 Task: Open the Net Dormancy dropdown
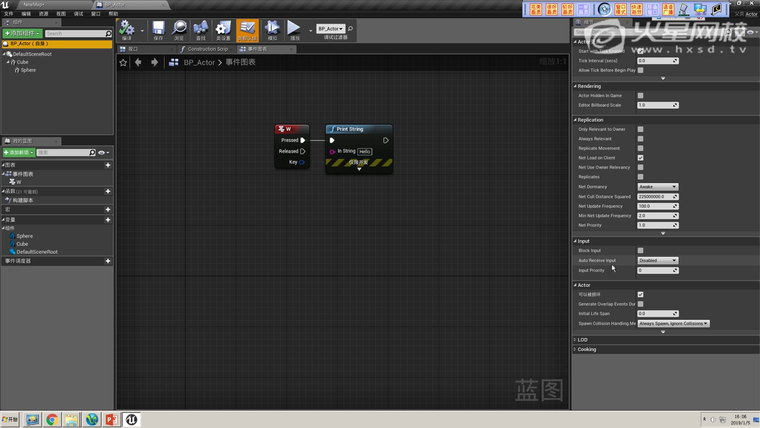[657, 186]
